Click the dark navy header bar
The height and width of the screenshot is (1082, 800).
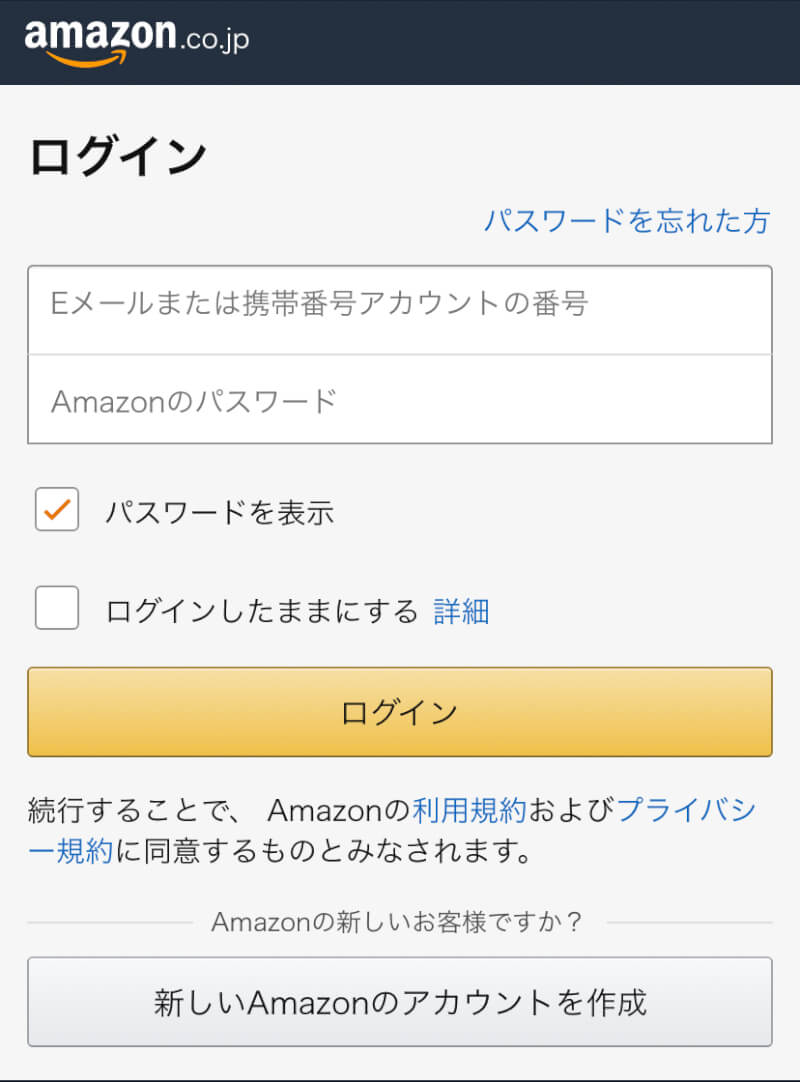point(400,42)
